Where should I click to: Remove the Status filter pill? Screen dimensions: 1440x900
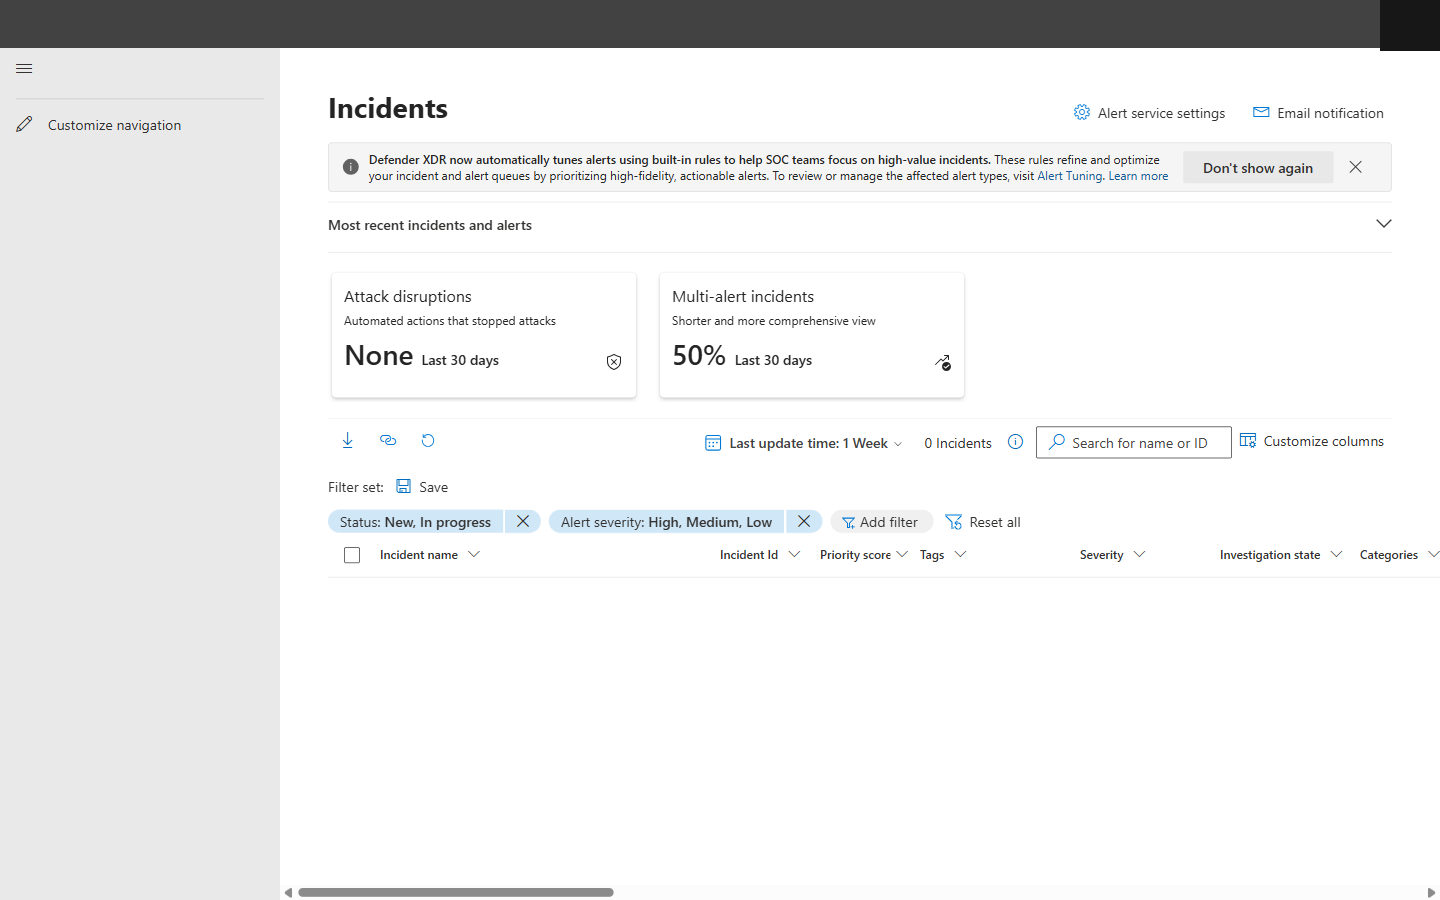point(523,521)
